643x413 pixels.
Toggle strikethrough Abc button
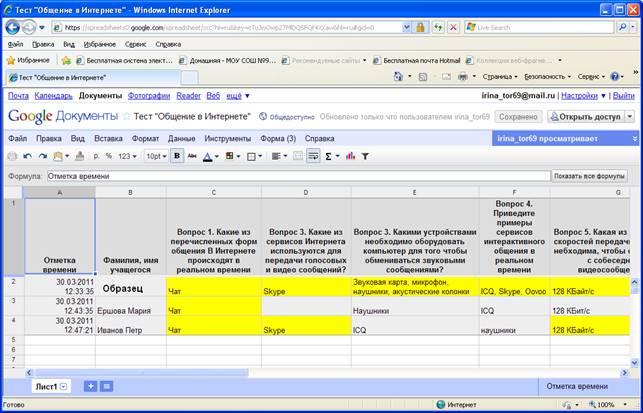tap(192, 156)
